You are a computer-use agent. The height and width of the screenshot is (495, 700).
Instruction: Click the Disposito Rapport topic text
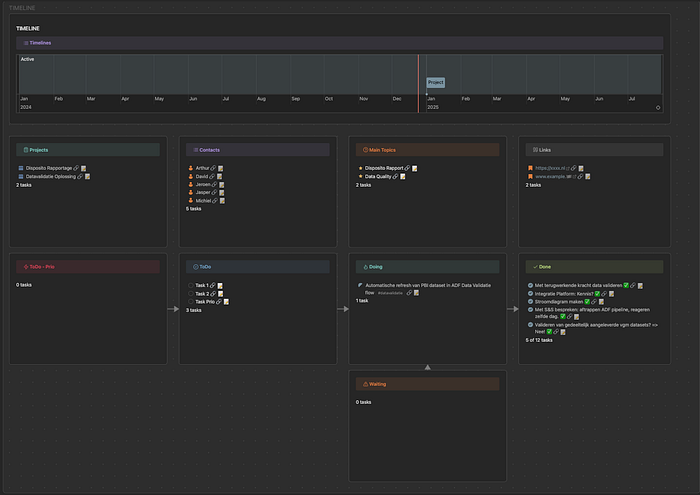coord(384,168)
